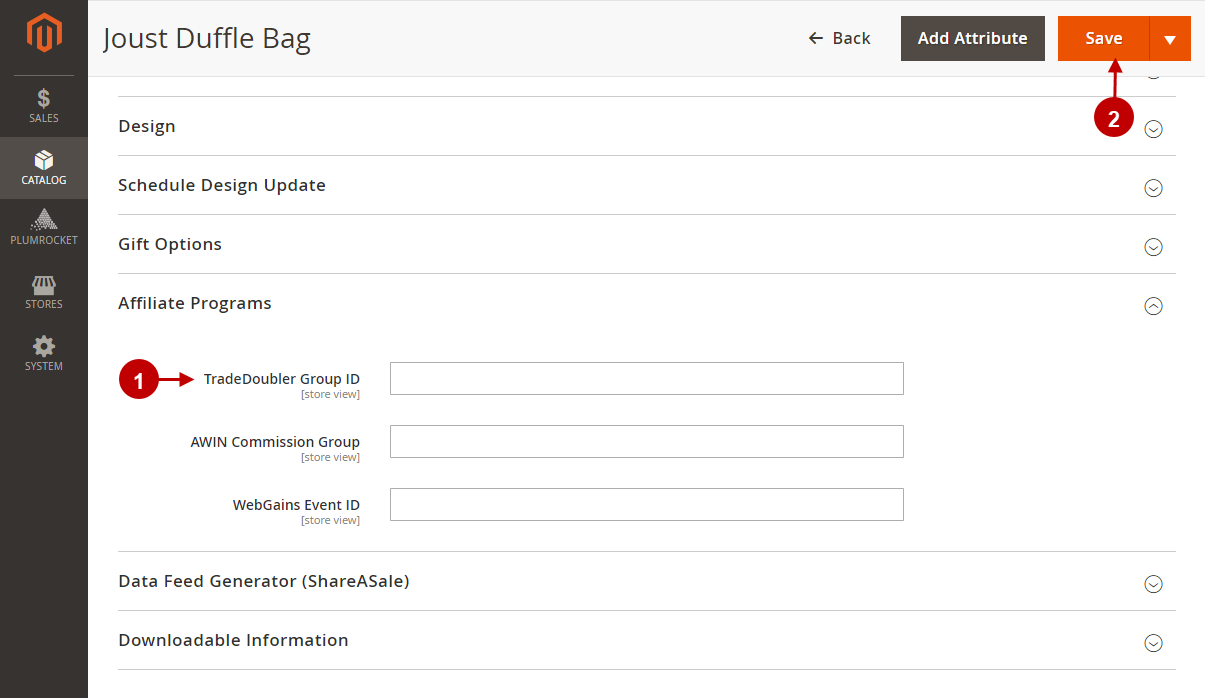Click the Design section title
This screenshot has height=698, width=1206.
147,126
